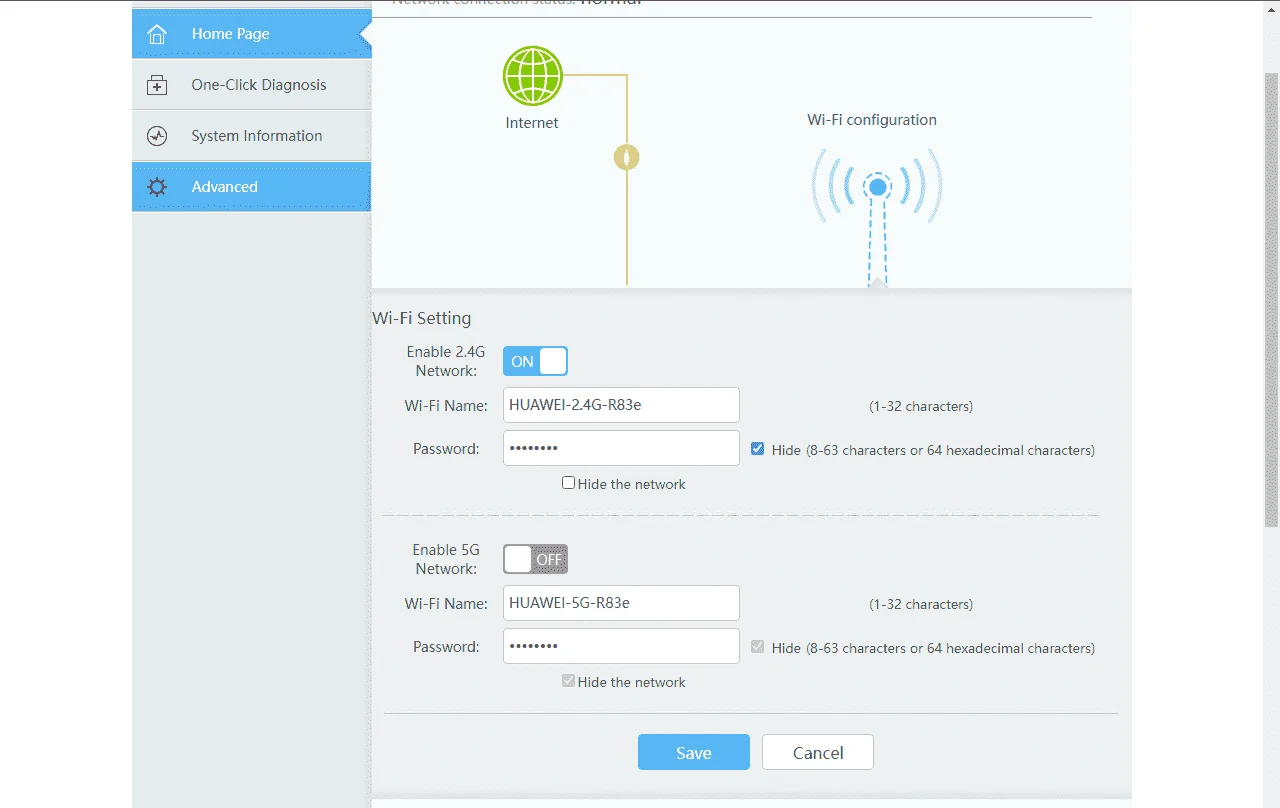Image resolution: width=1280 pixels, height=808 pixels.
Task: Click the yellow connection status node icon
Action: 627,157
